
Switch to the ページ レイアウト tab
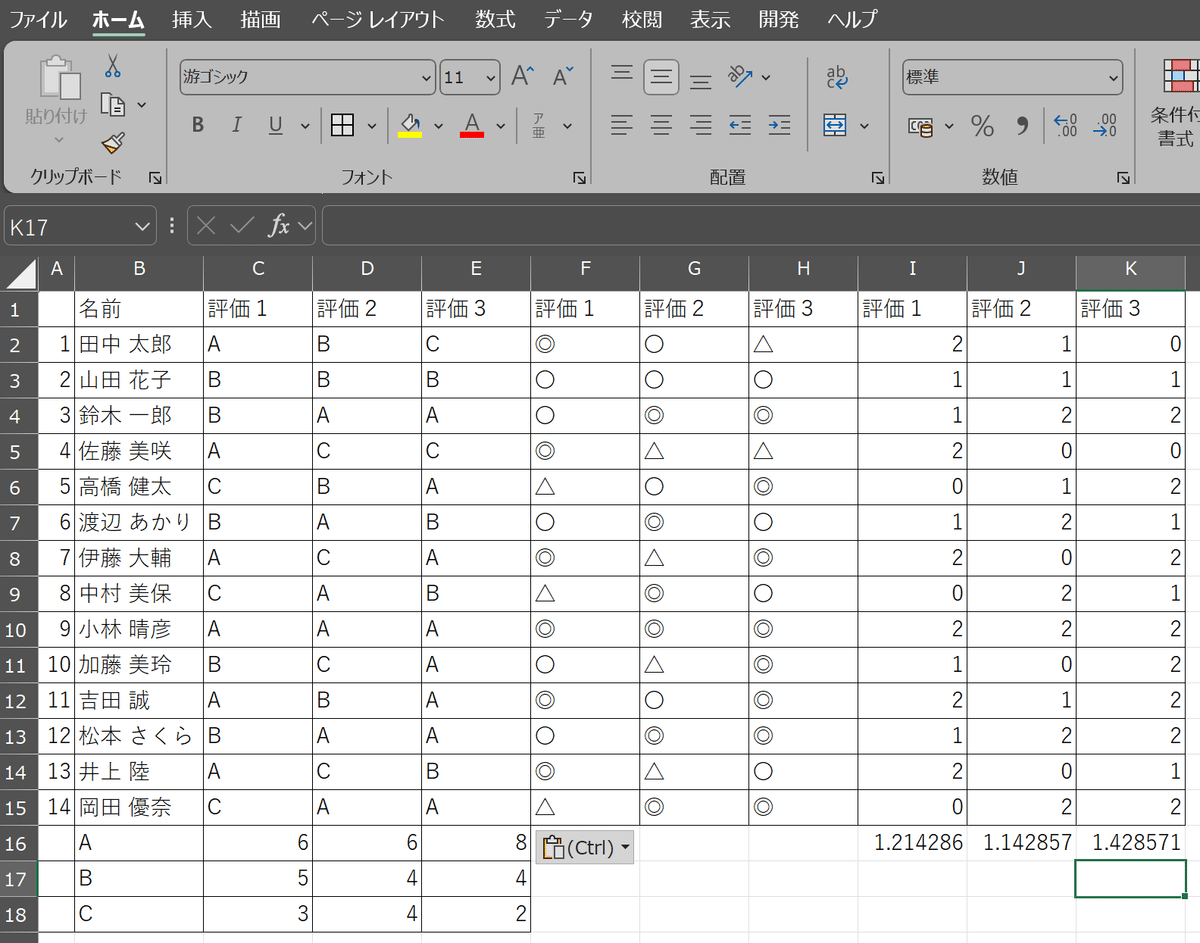click(x=378, y=19)
